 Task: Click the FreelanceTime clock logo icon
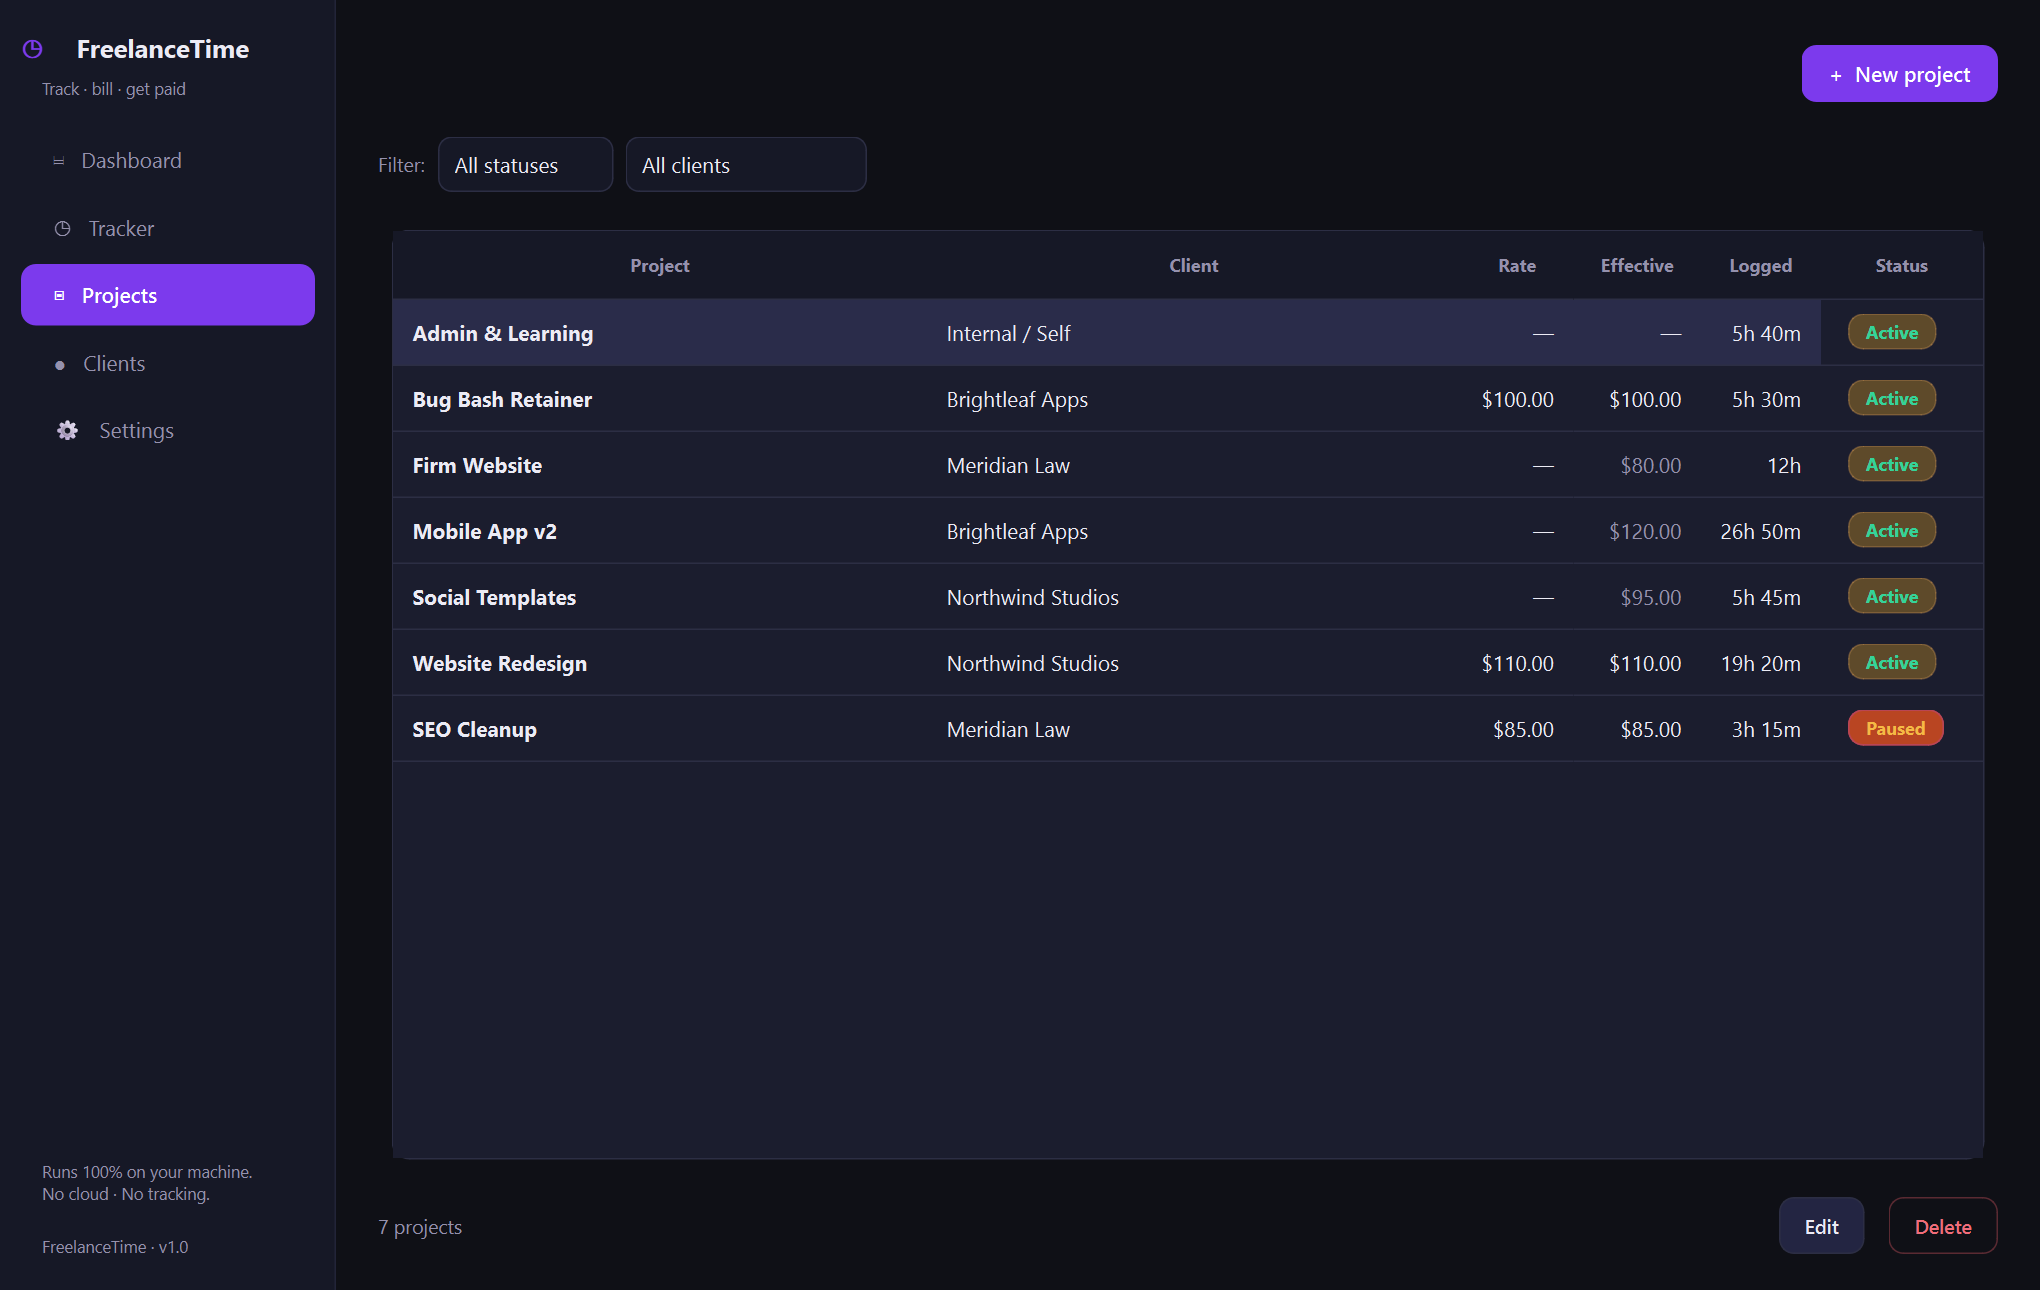pos(33,49)
